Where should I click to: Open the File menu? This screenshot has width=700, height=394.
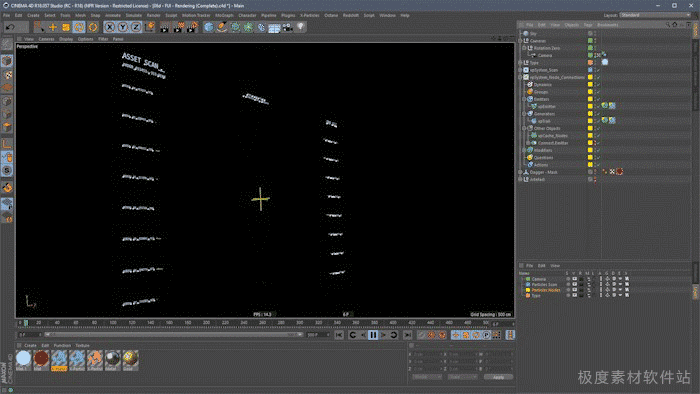pos(6,15)
